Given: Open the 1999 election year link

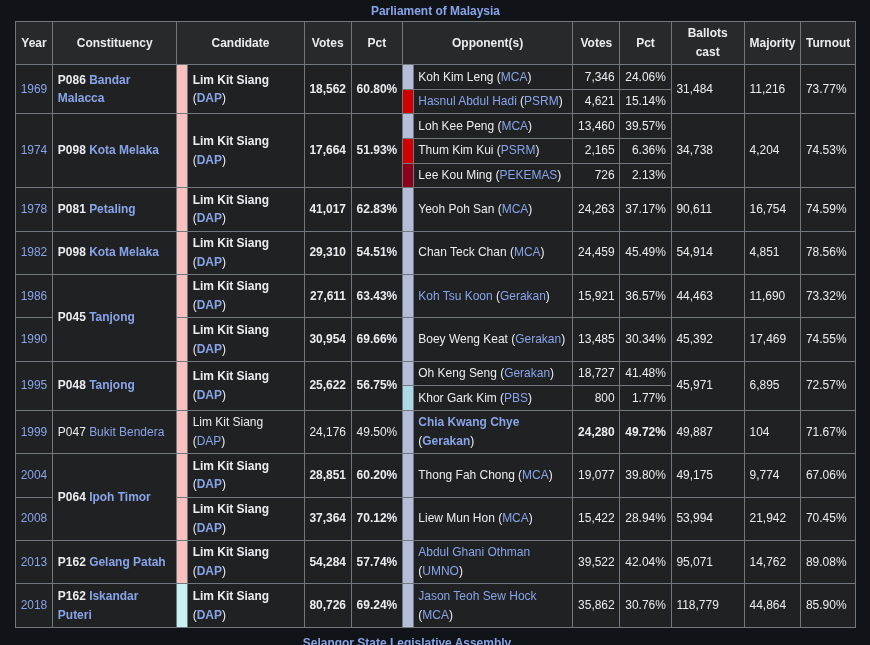Looking at the screenshot, I should tap(34, 432).
